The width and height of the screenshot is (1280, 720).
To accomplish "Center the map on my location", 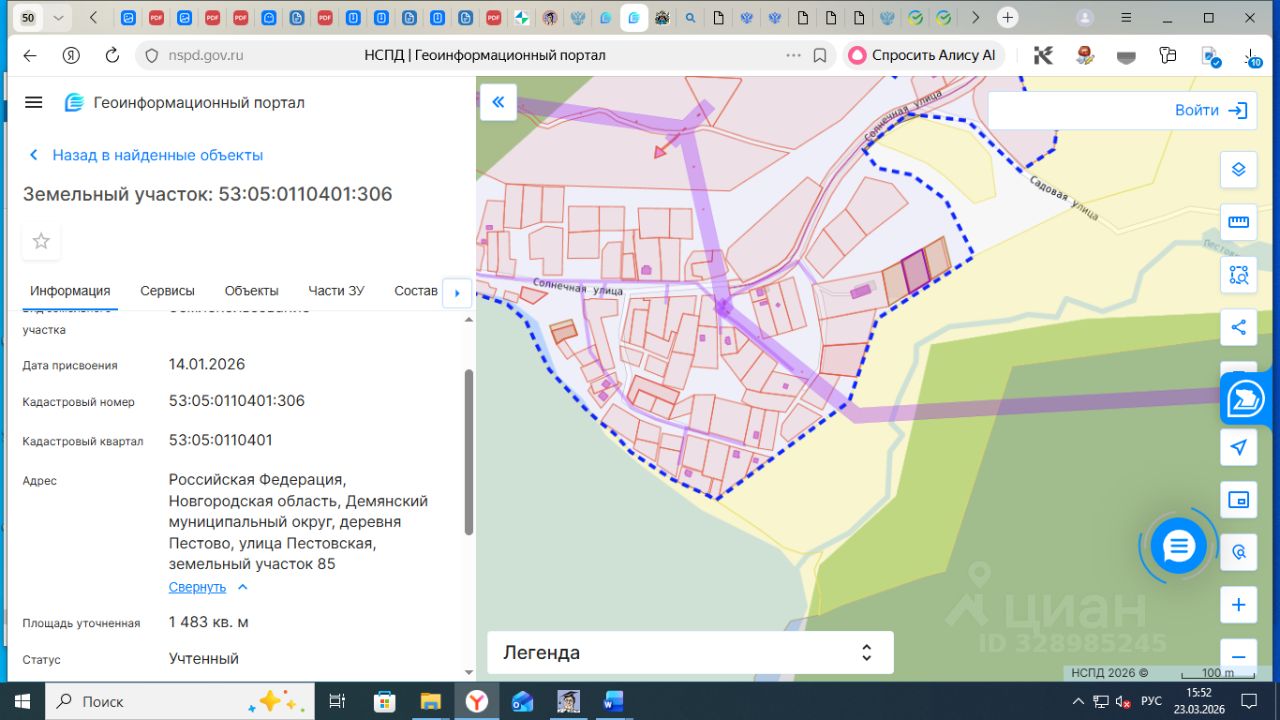I will pyautogui.click(x=1238, y=447).
